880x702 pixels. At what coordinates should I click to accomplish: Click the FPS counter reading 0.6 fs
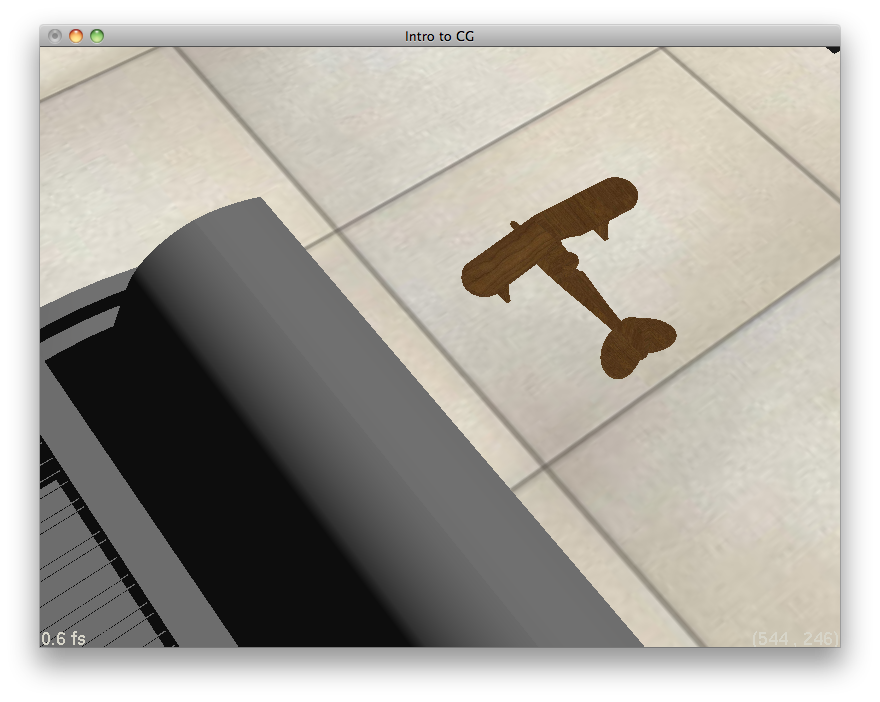pos(63,638)
